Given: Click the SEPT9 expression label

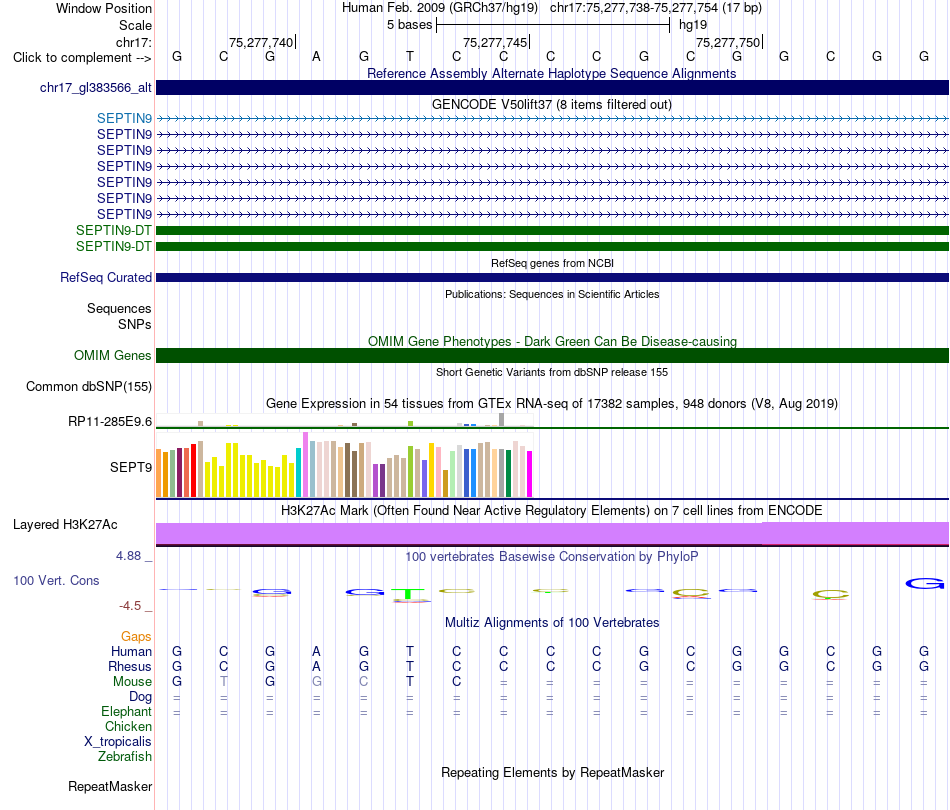Looking at the screenshot, I should tap(131, 467).
